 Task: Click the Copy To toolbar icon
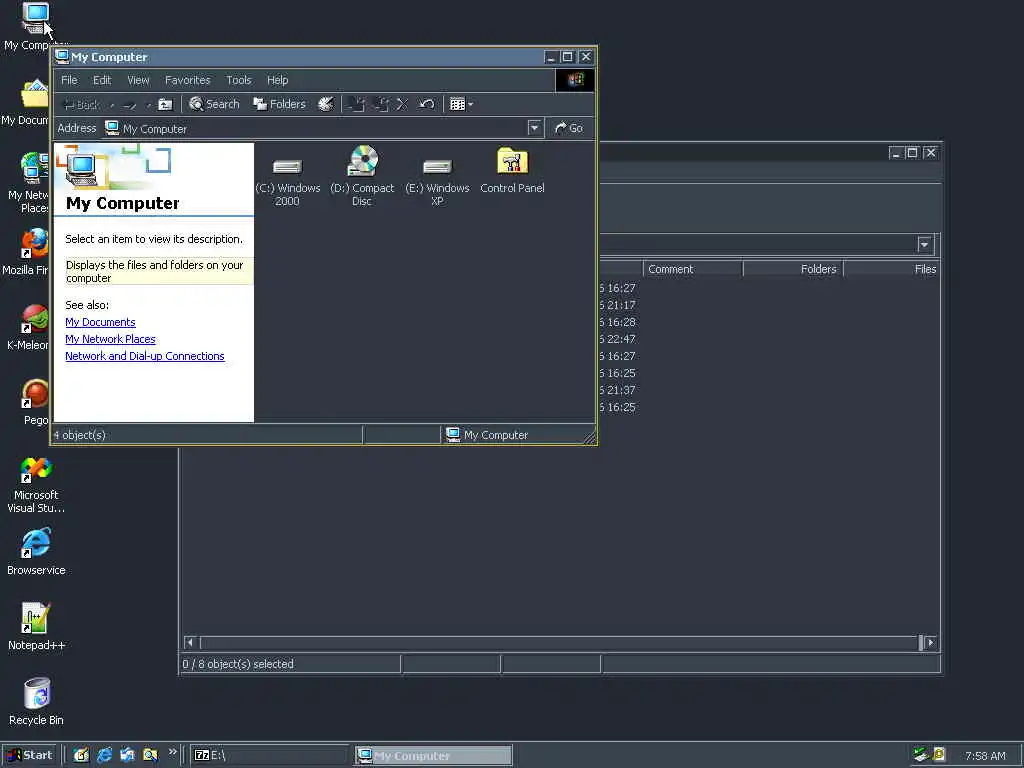coord(381,104)
